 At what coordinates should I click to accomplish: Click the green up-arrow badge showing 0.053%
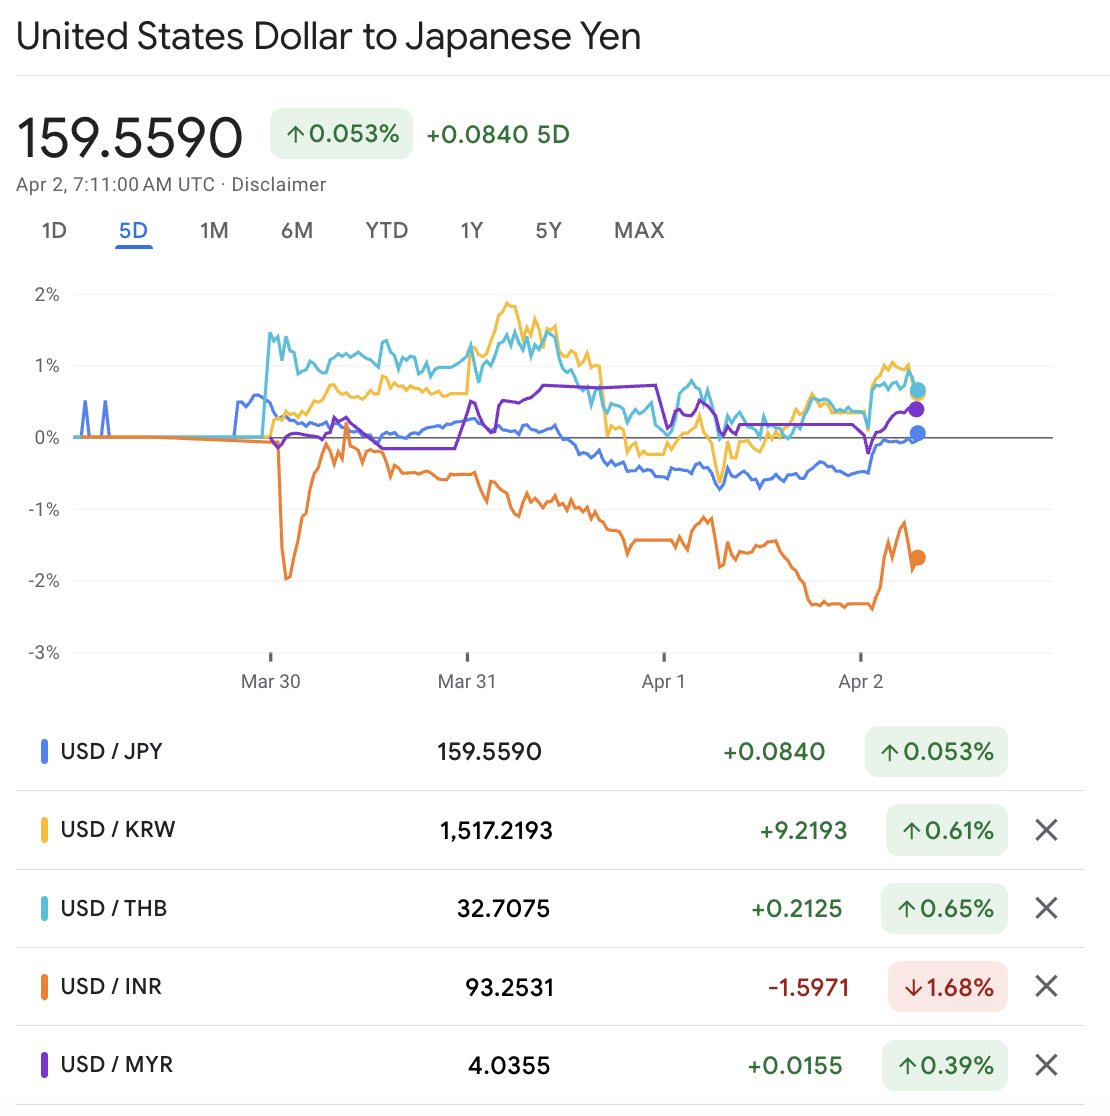coord(341,133)
